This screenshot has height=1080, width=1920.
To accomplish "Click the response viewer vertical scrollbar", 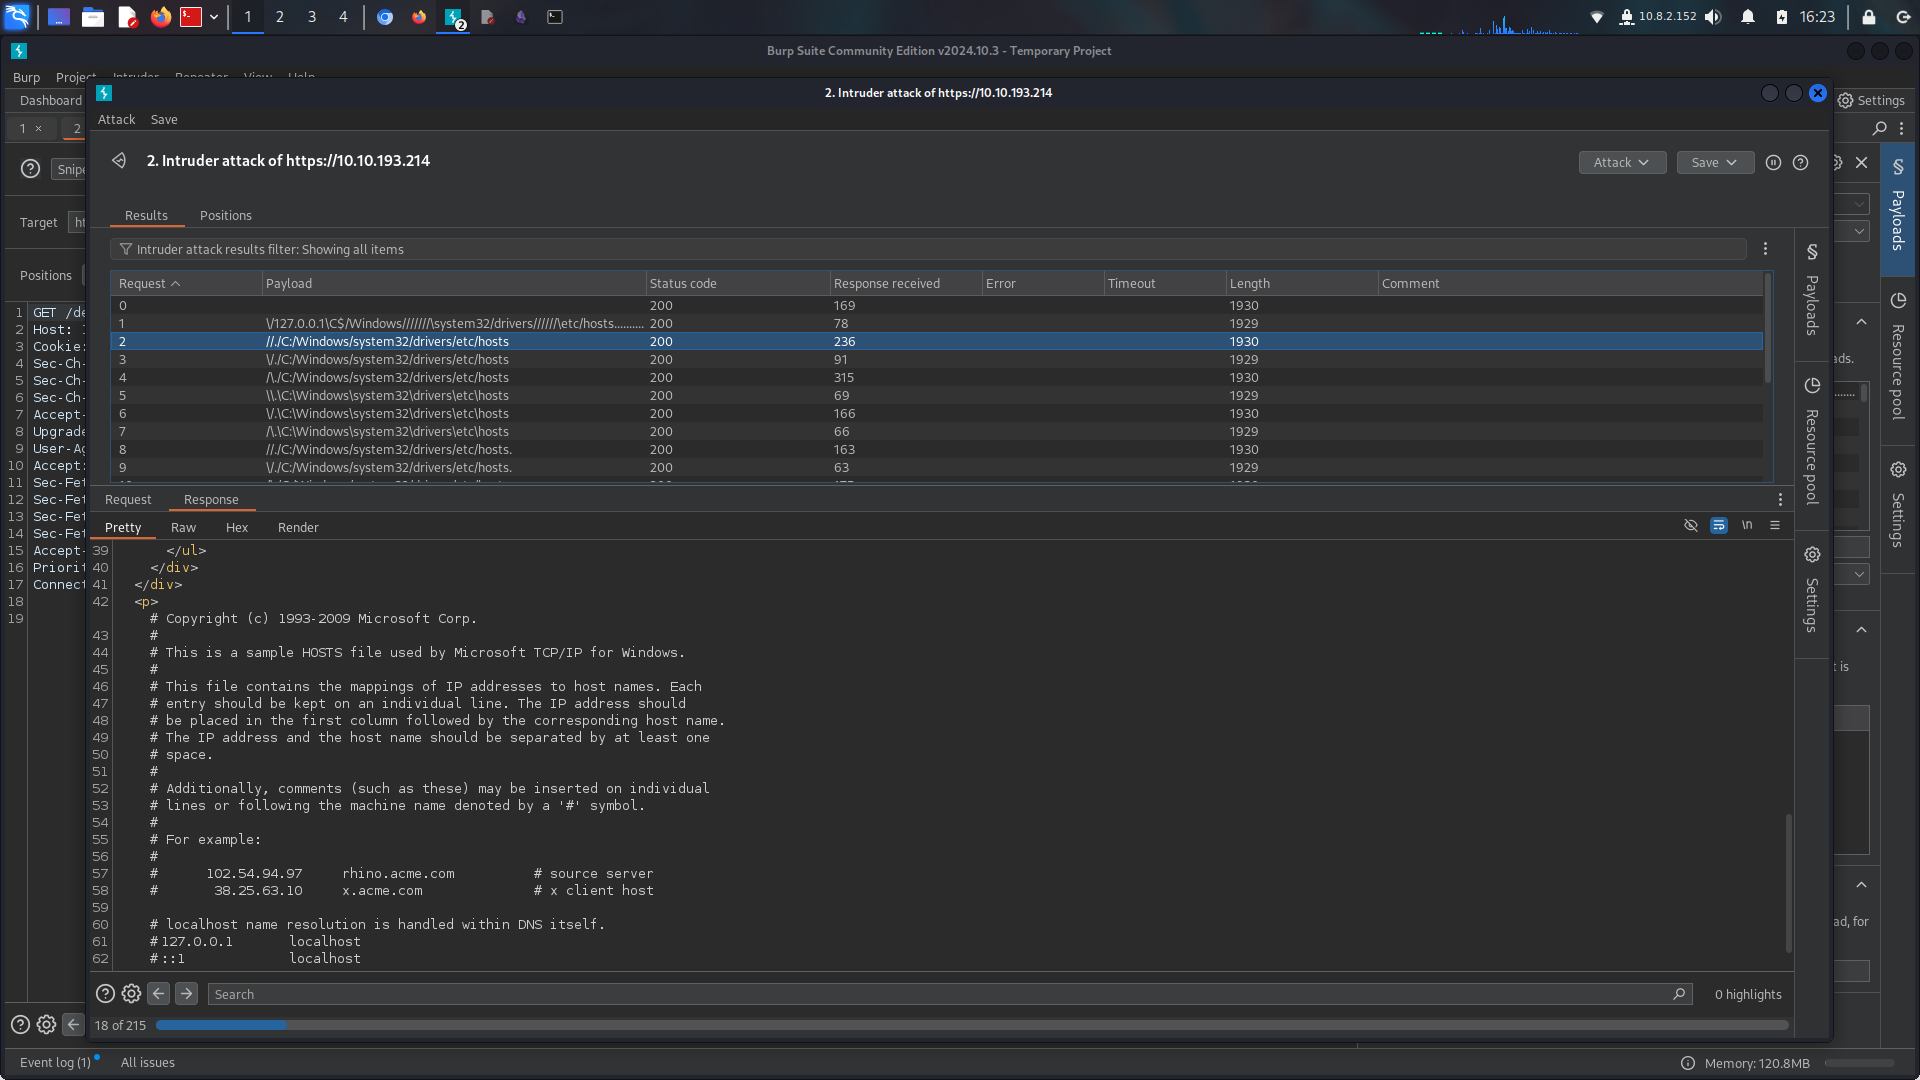I will coord(1788,884).
